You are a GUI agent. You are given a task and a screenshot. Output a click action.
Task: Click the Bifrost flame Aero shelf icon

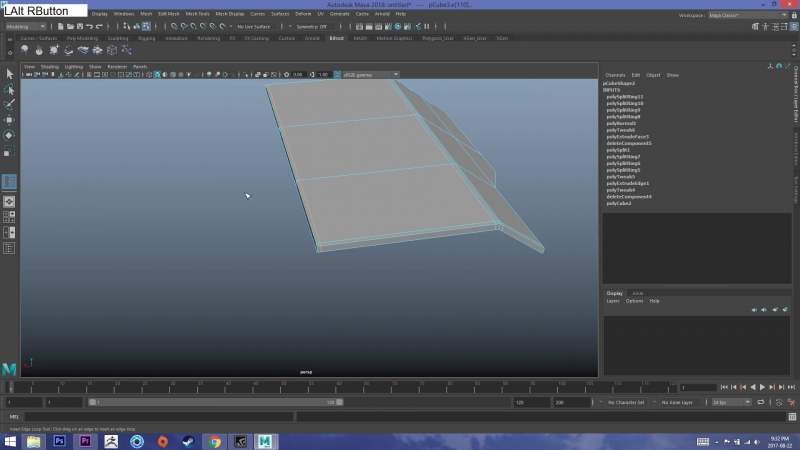(39, 50)
